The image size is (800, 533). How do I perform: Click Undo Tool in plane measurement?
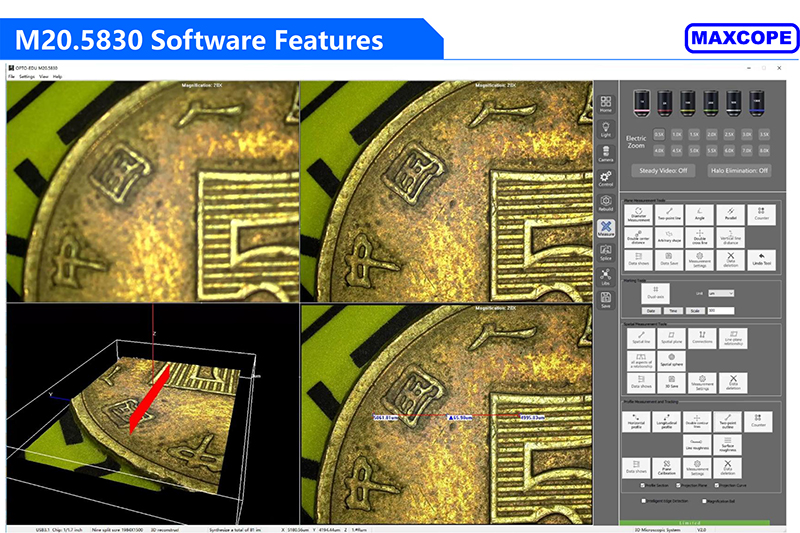(x=761, y=260)
